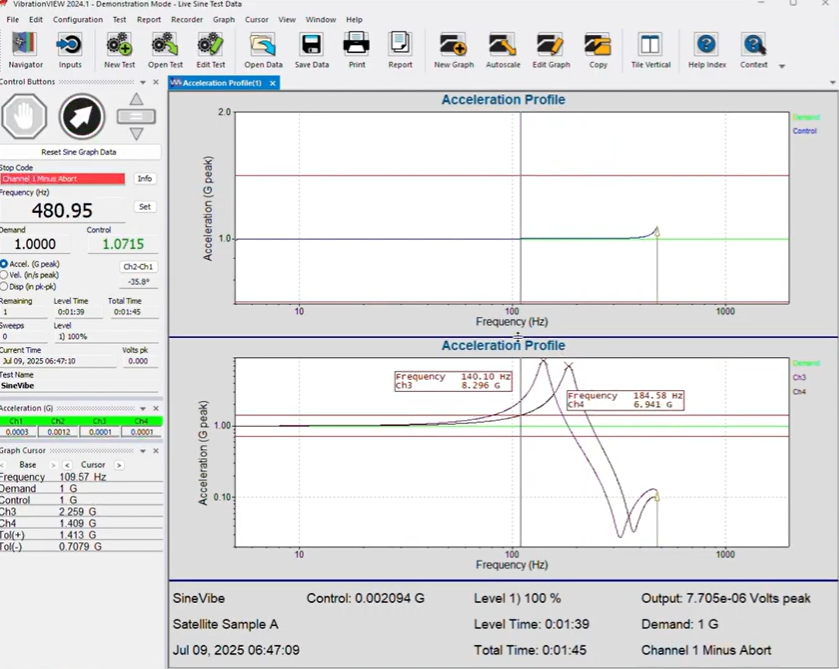Click the Control value 1.0715

point(123,244)
